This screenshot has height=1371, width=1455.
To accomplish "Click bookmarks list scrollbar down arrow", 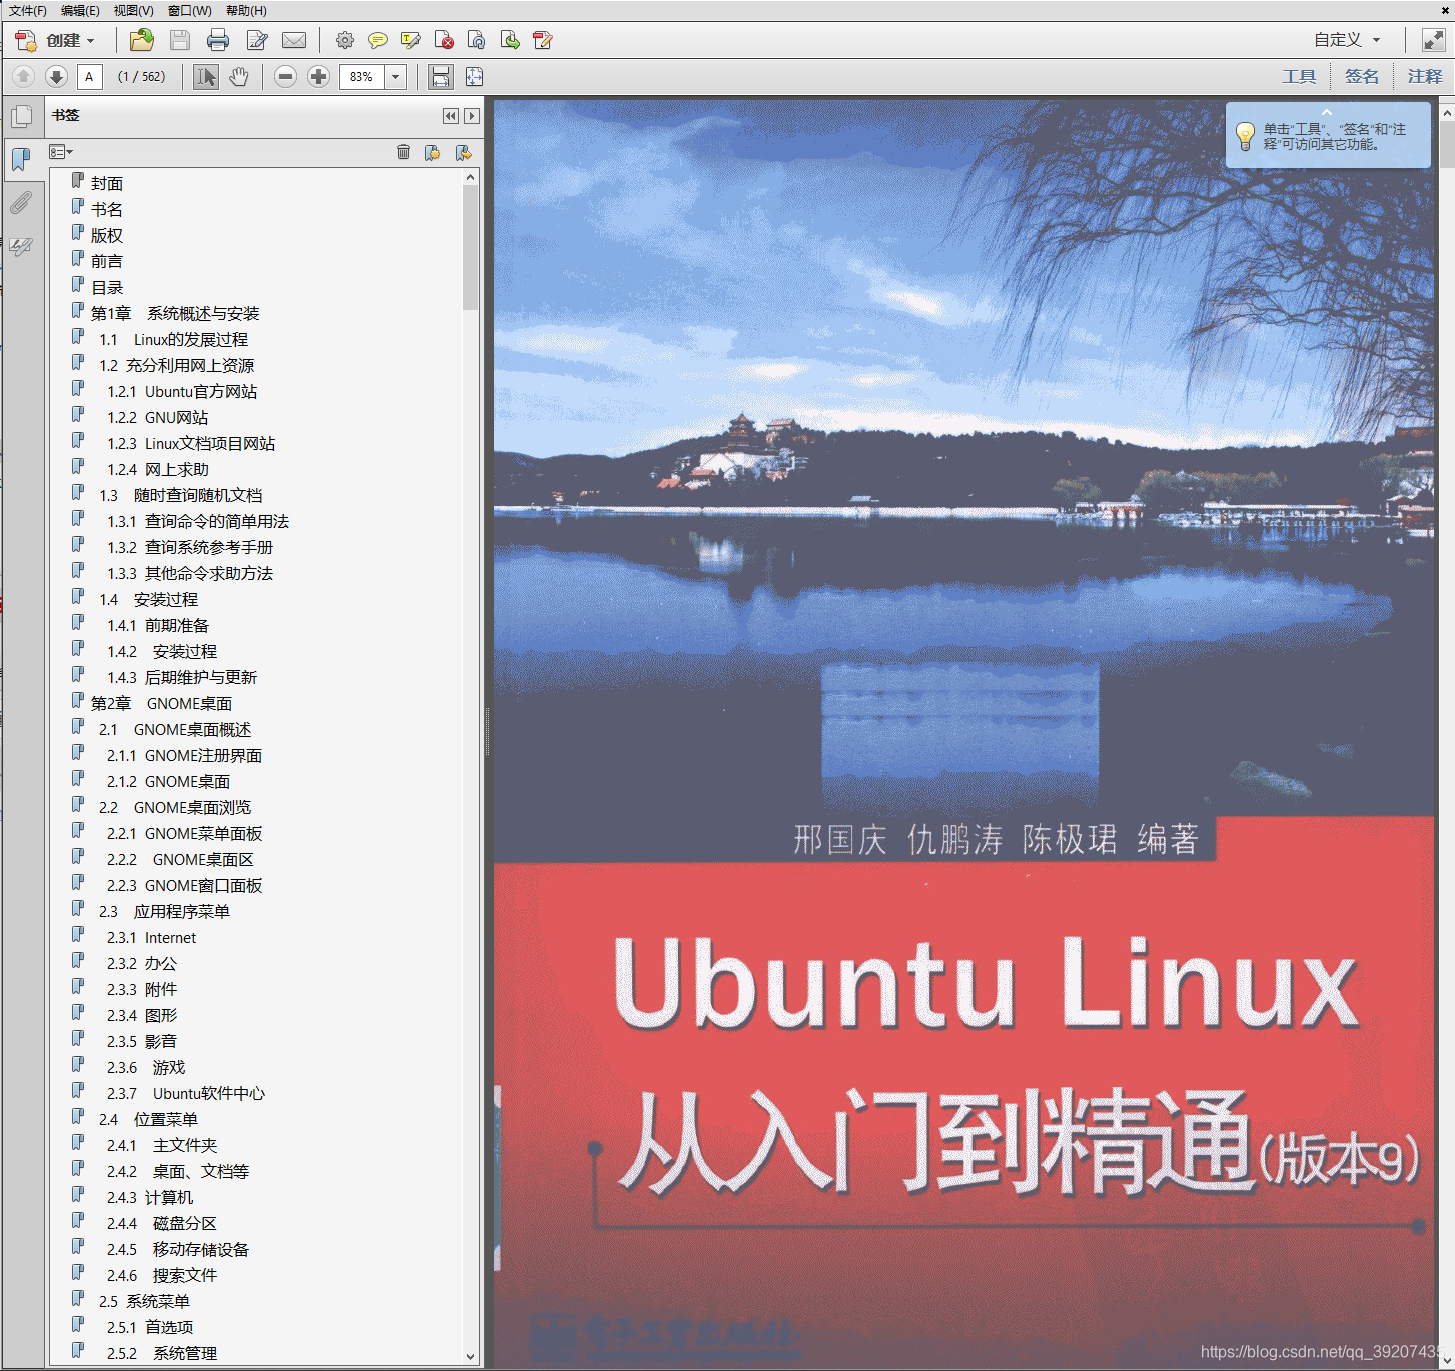I will 470,1357.
